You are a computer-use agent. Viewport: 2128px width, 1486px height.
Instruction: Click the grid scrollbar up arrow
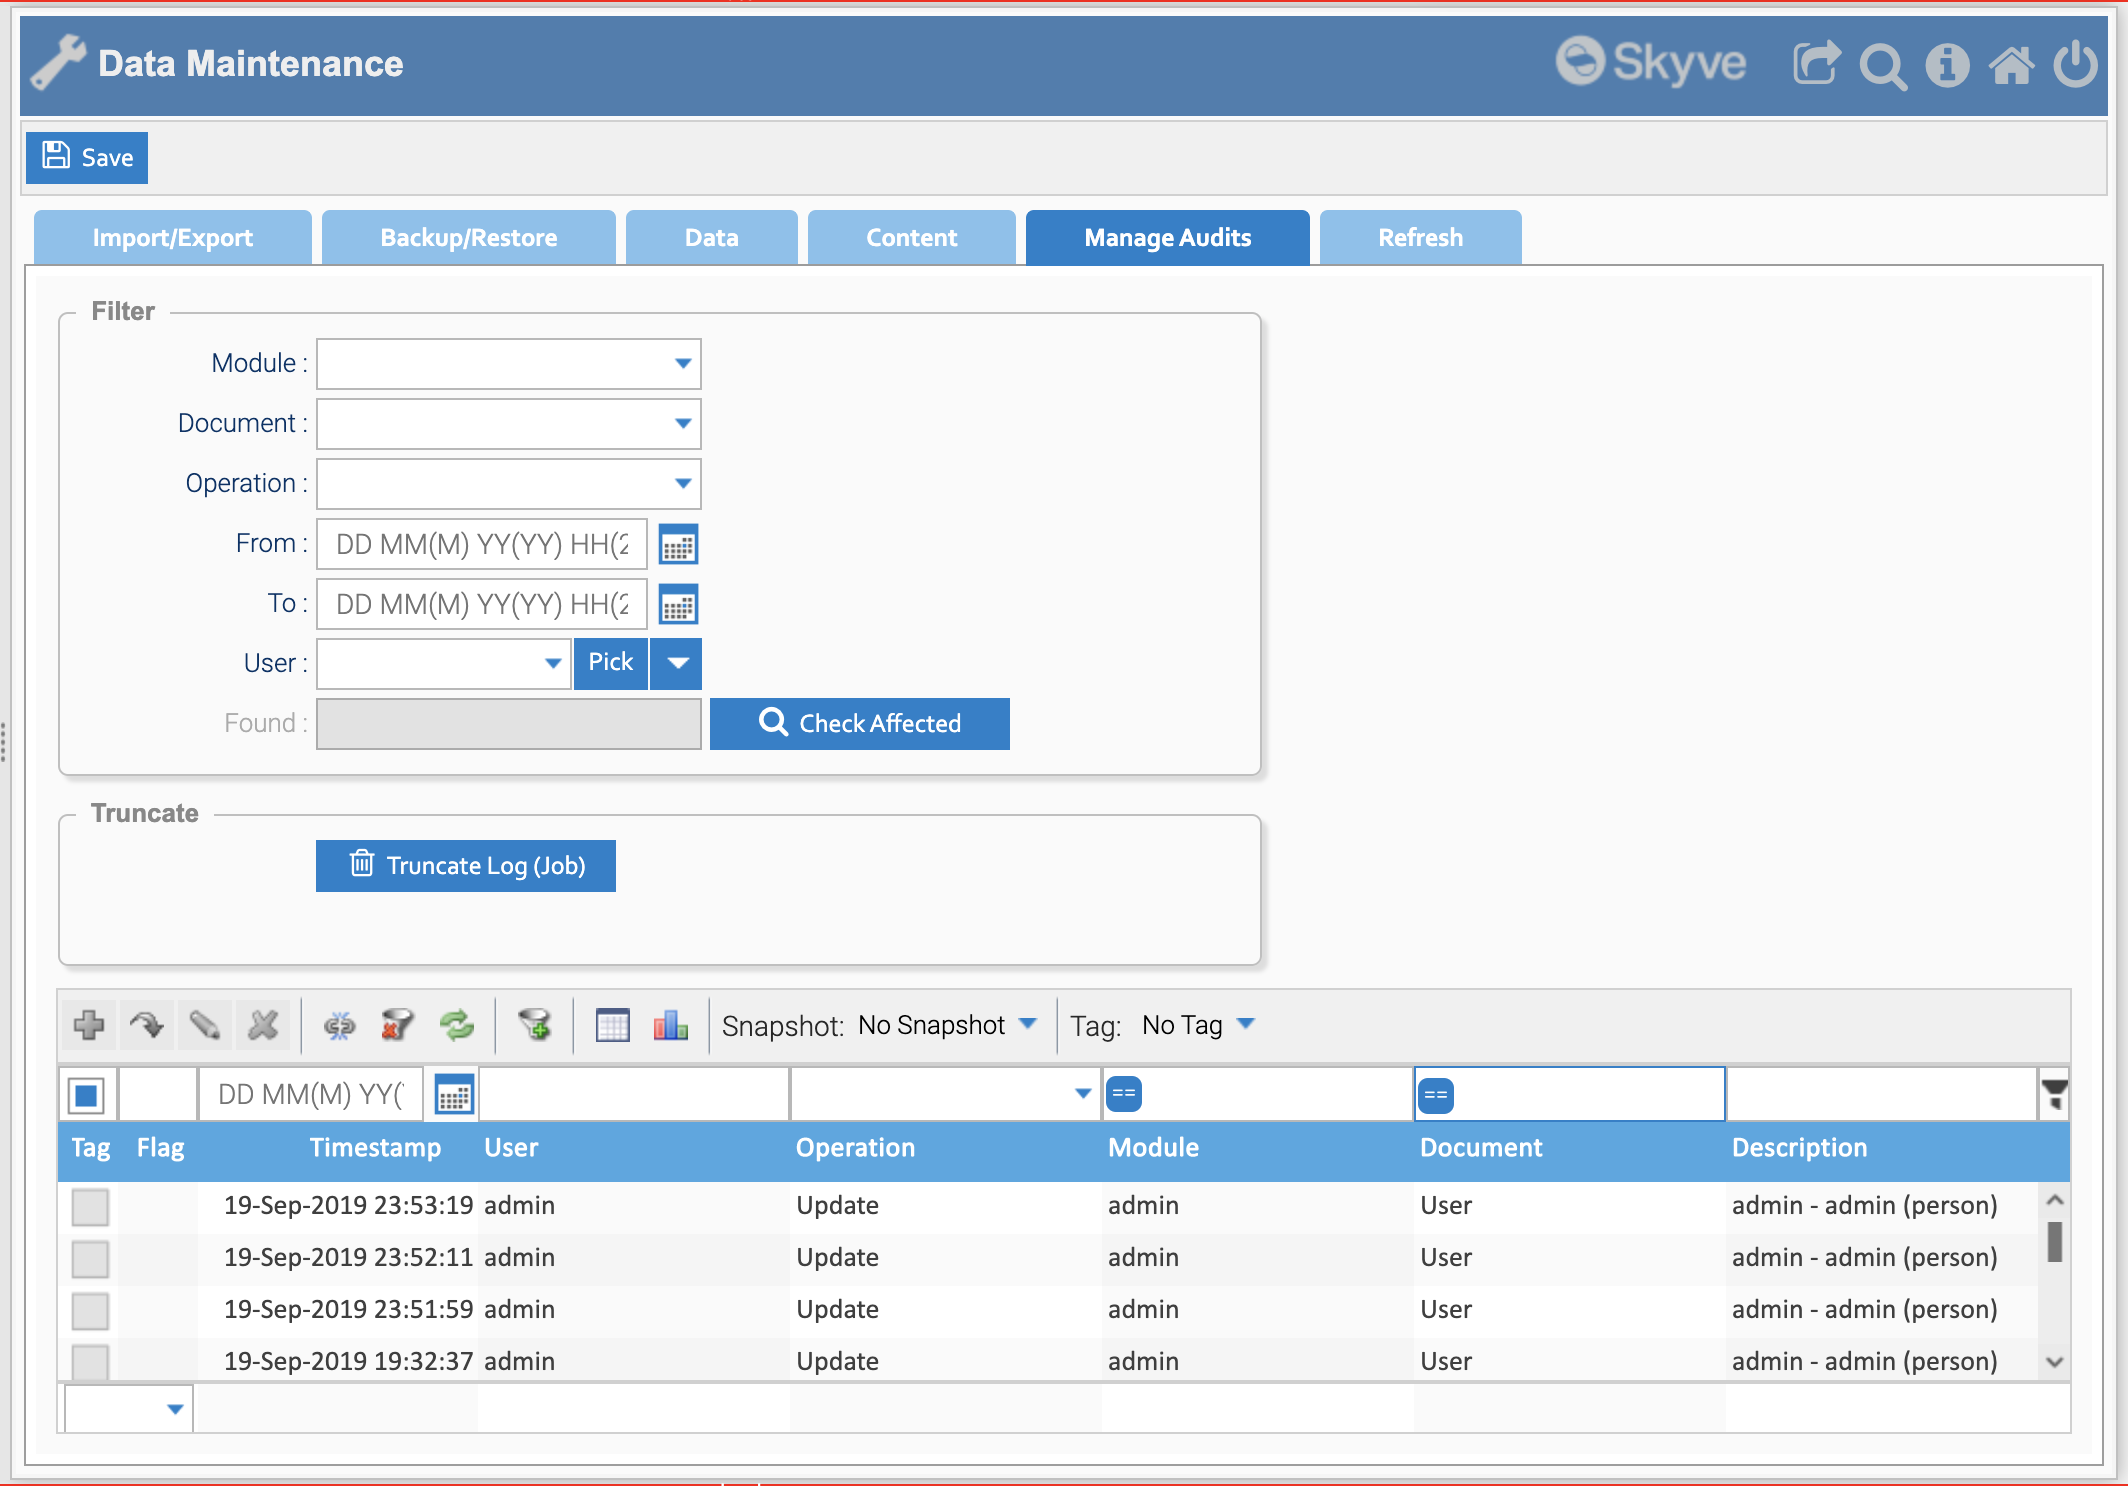[2055, 1199]
